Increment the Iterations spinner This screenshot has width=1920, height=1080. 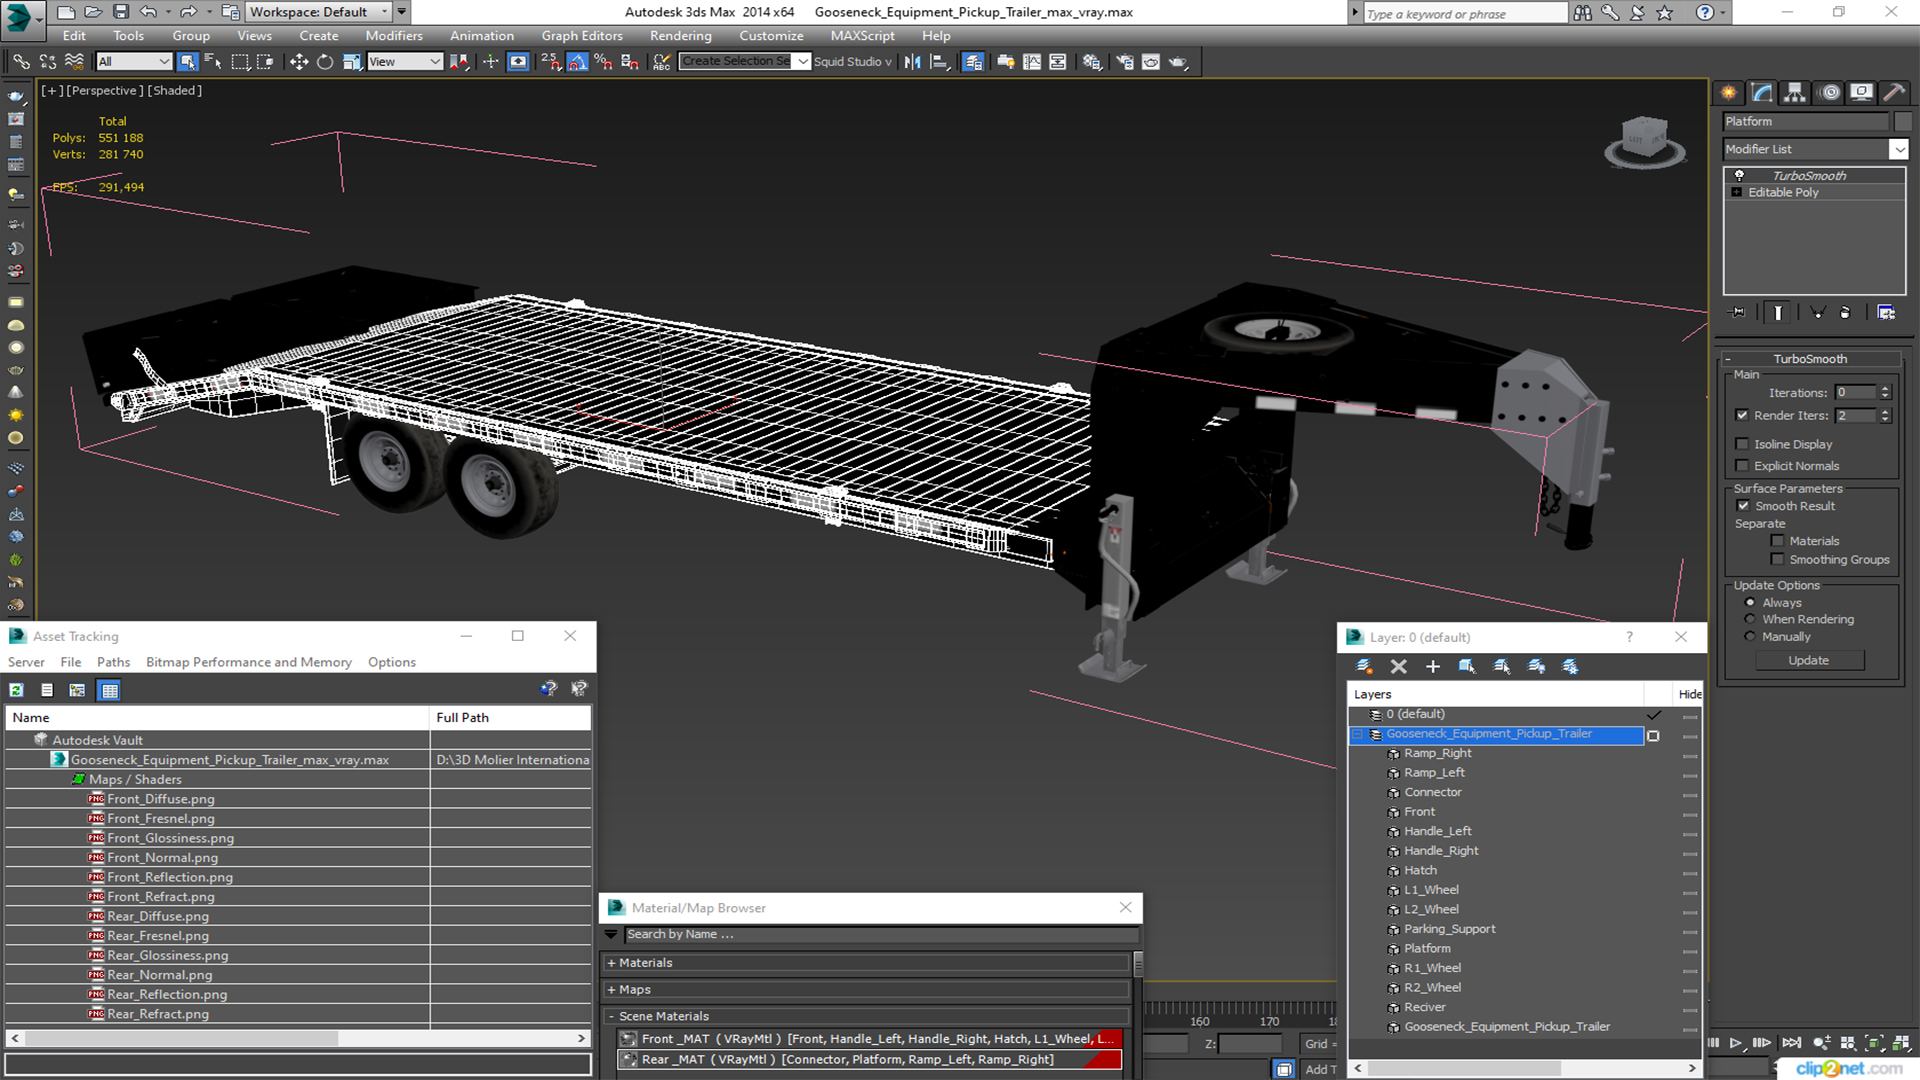coord(1885,389)
